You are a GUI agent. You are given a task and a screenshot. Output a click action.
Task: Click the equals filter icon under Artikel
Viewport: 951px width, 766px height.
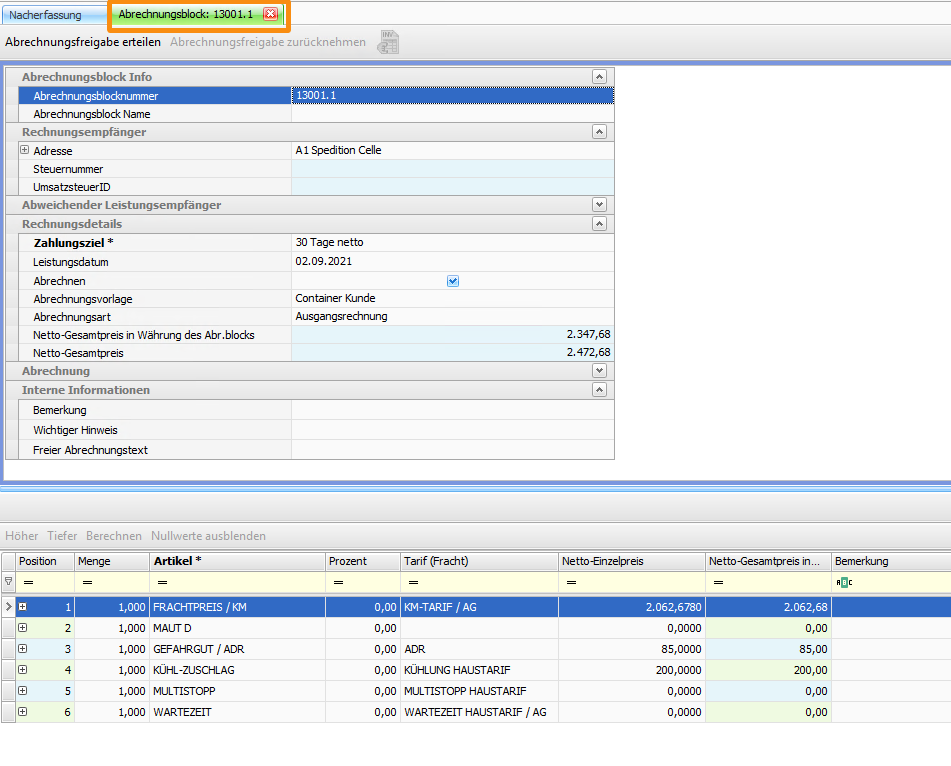162,582
